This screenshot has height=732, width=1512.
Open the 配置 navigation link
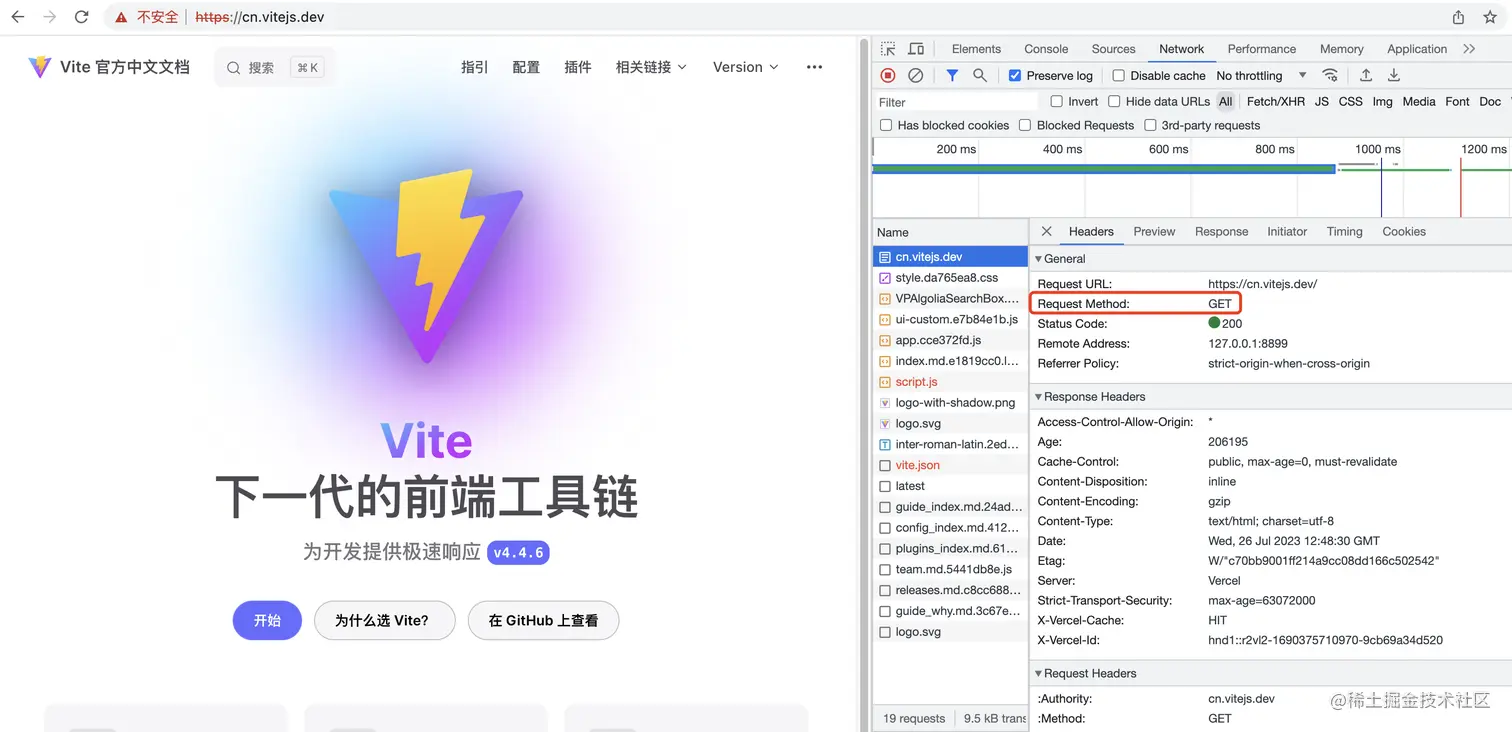tap(526, 67)
